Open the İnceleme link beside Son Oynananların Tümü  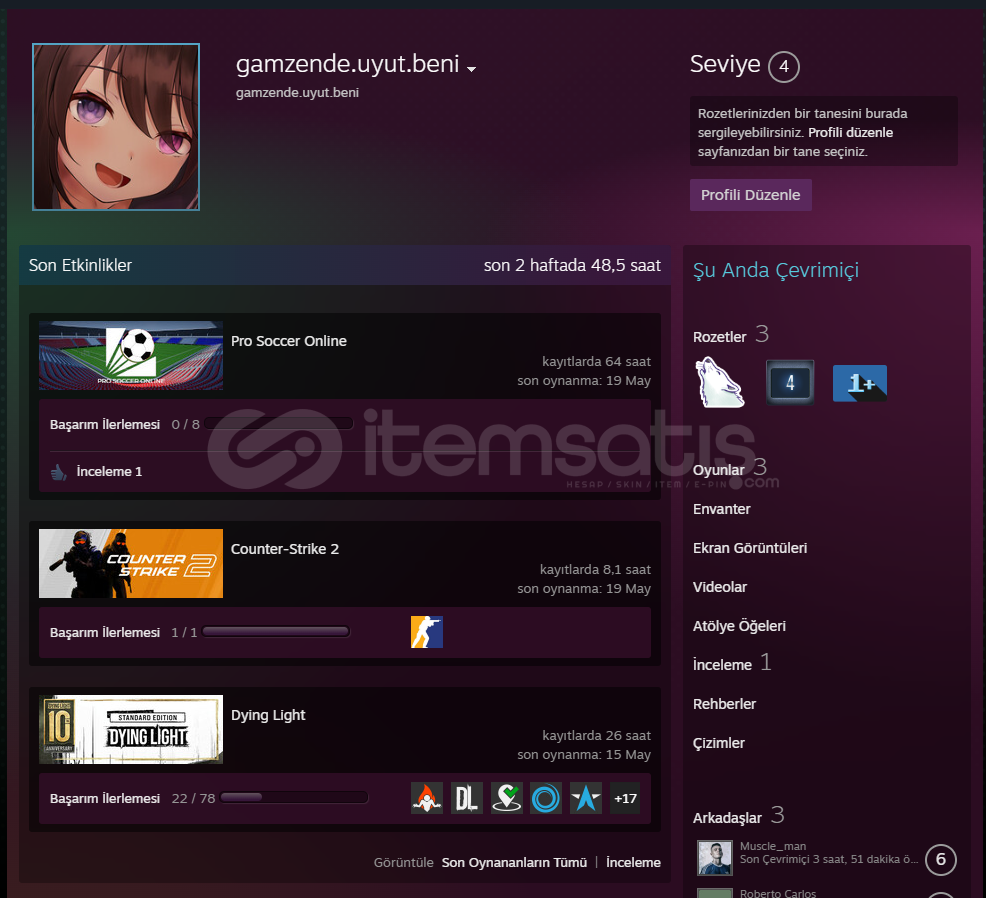[x=633, y=862]
